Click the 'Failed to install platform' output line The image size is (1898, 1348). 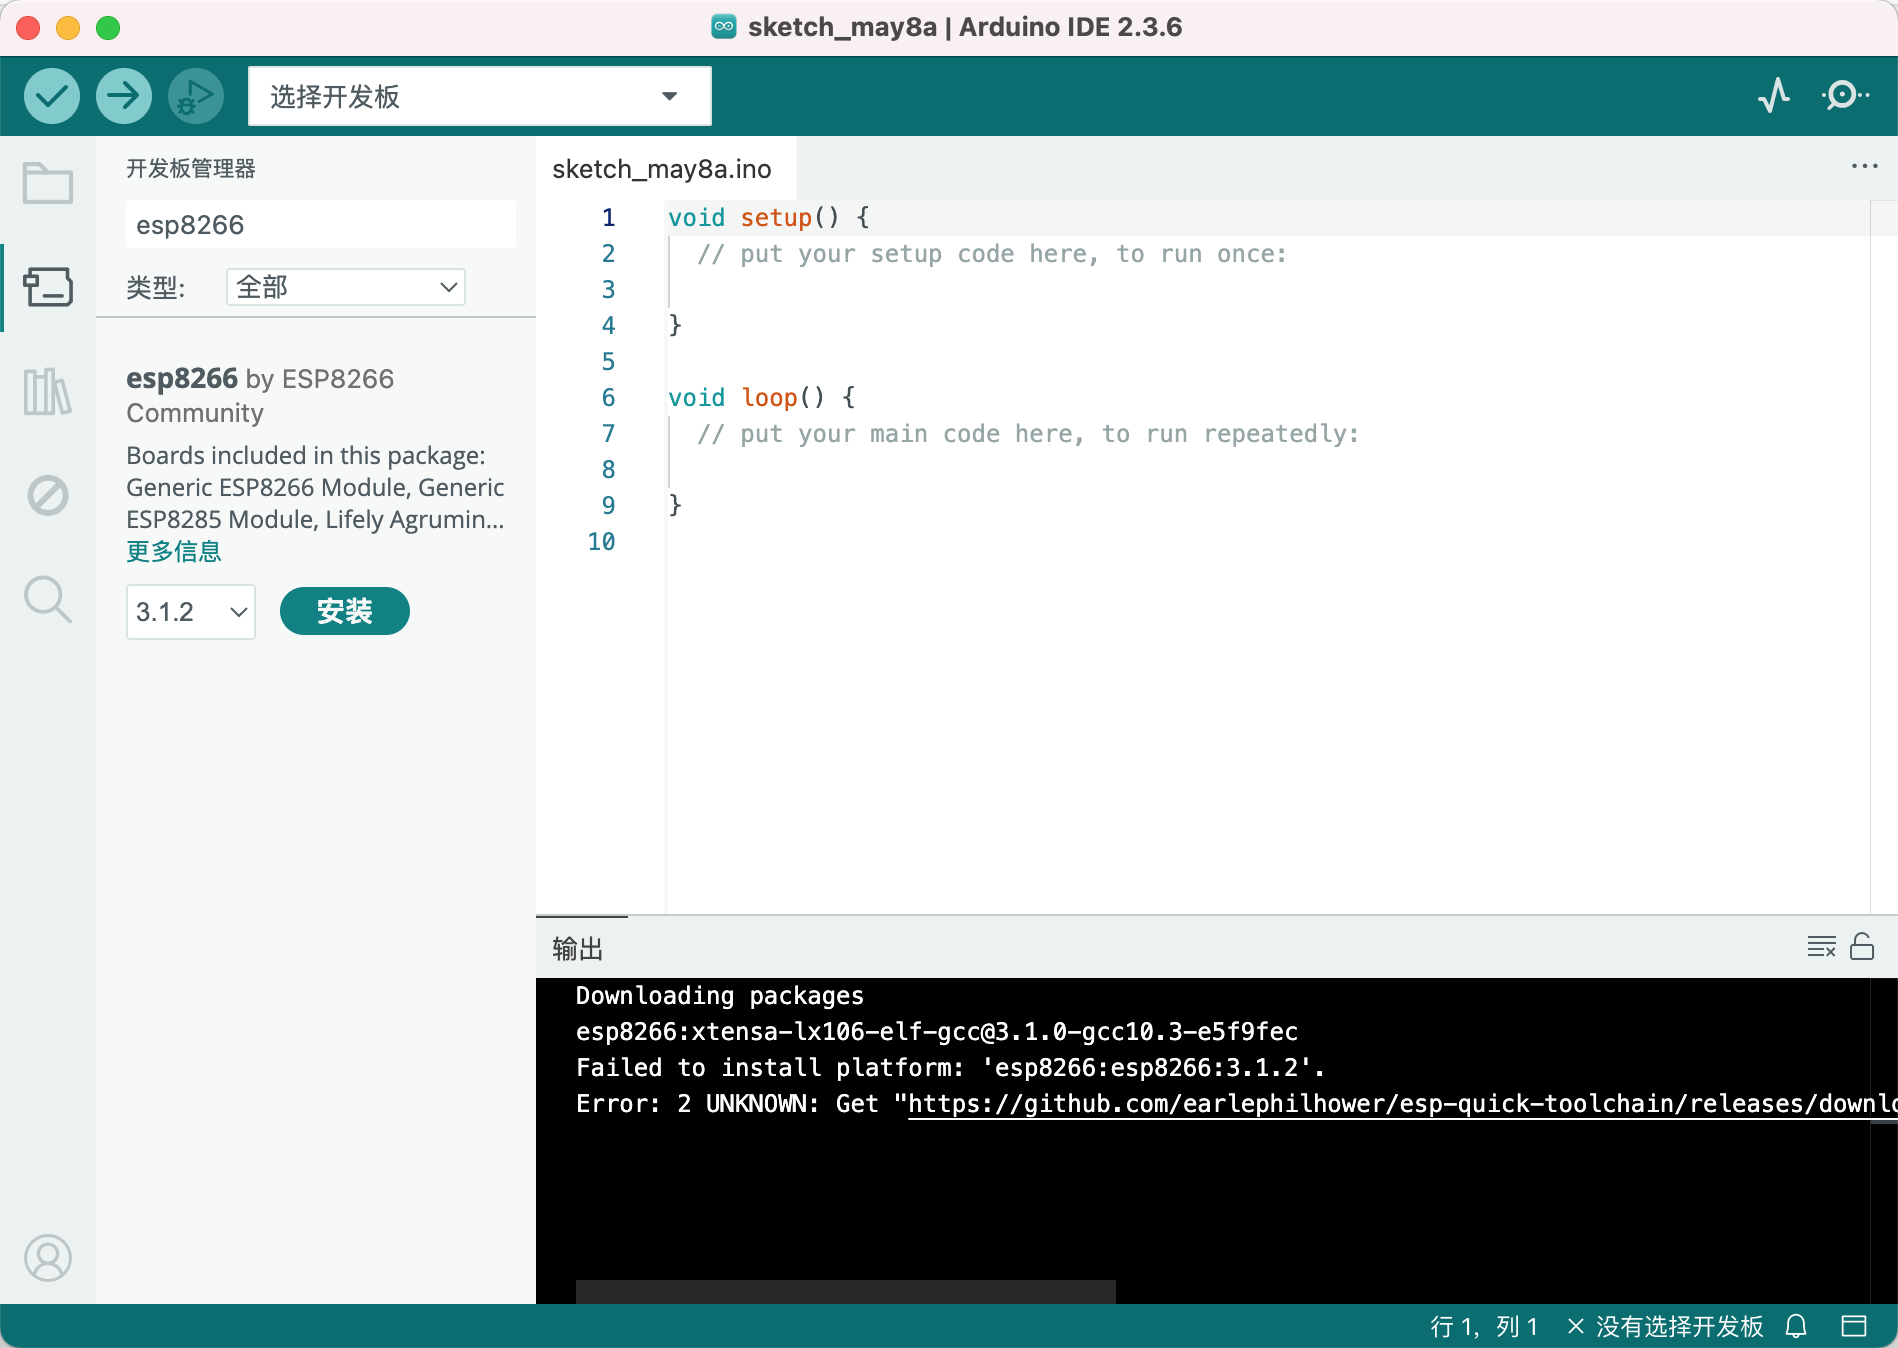(x=950, y=1068)
